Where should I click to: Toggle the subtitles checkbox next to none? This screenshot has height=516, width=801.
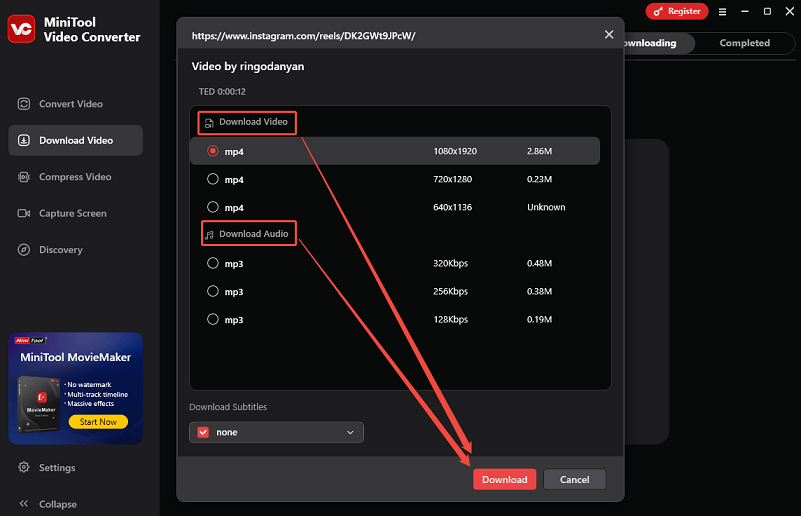pos(203,432)
